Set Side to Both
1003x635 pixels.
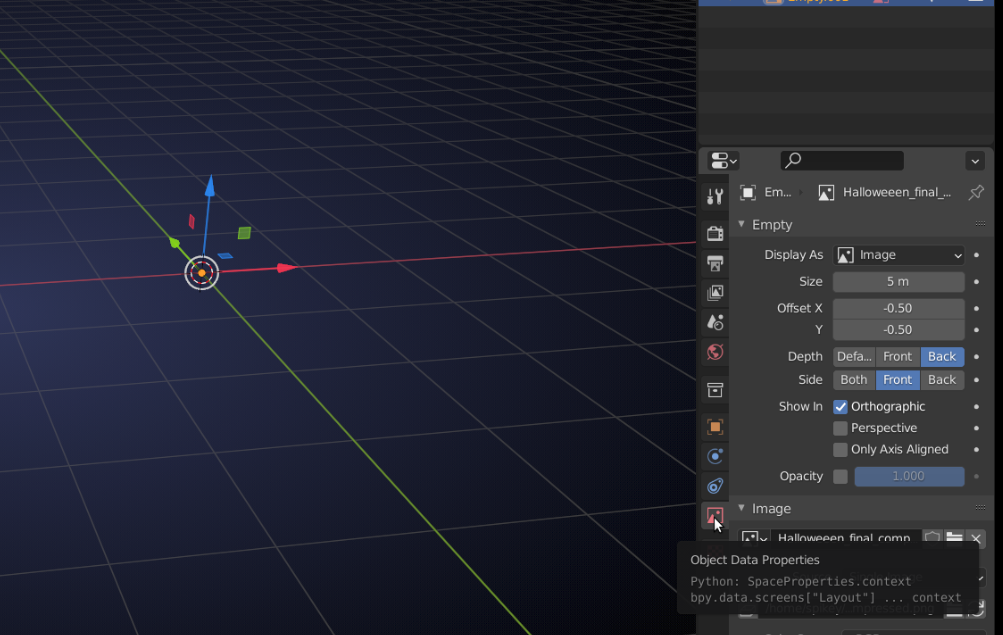click(854, 380)
